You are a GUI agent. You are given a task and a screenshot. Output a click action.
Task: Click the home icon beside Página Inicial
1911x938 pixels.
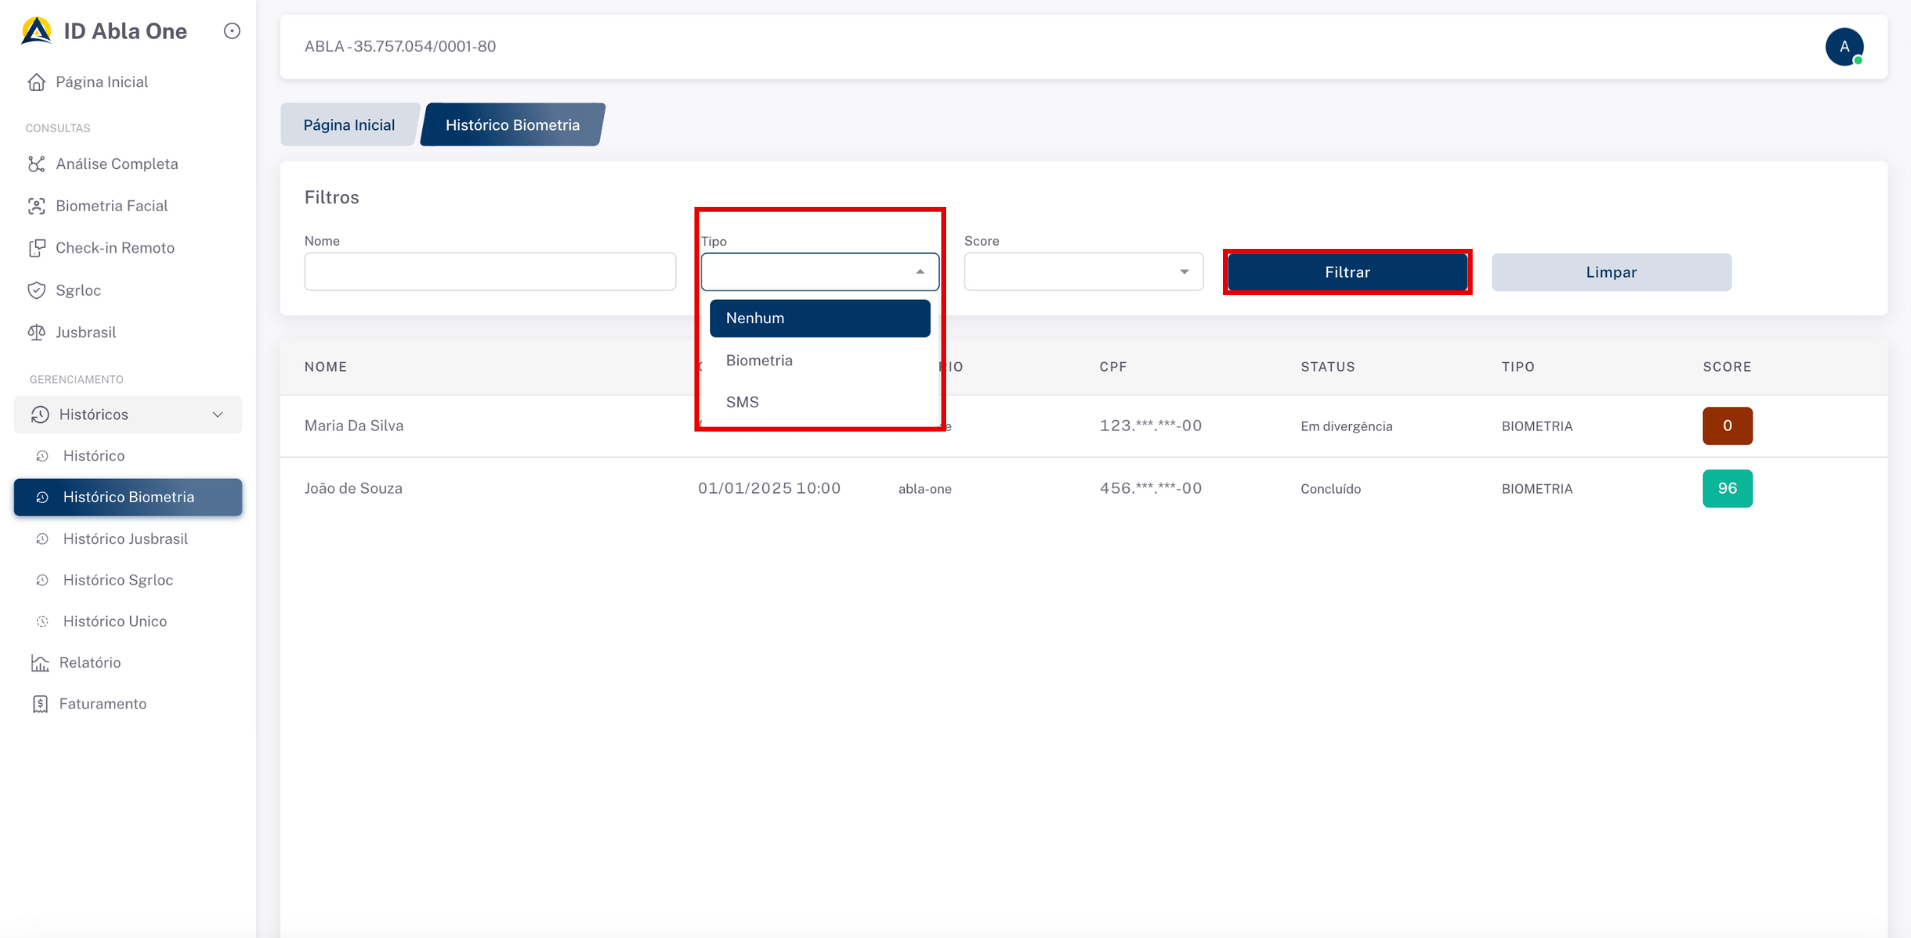pyautogui.click(x=37, y=82)
